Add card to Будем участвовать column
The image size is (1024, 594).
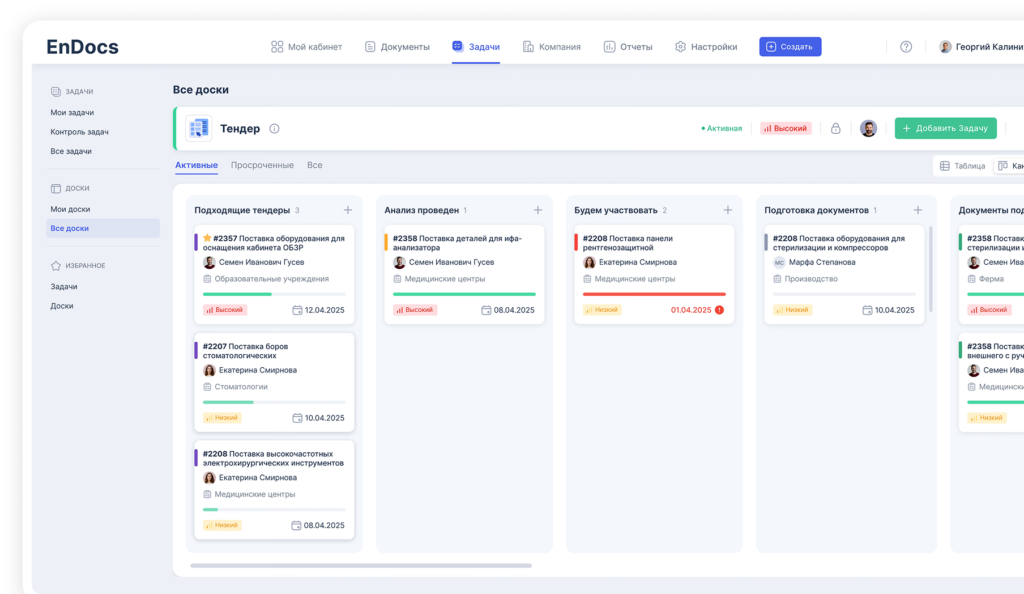tap(728, 210)
